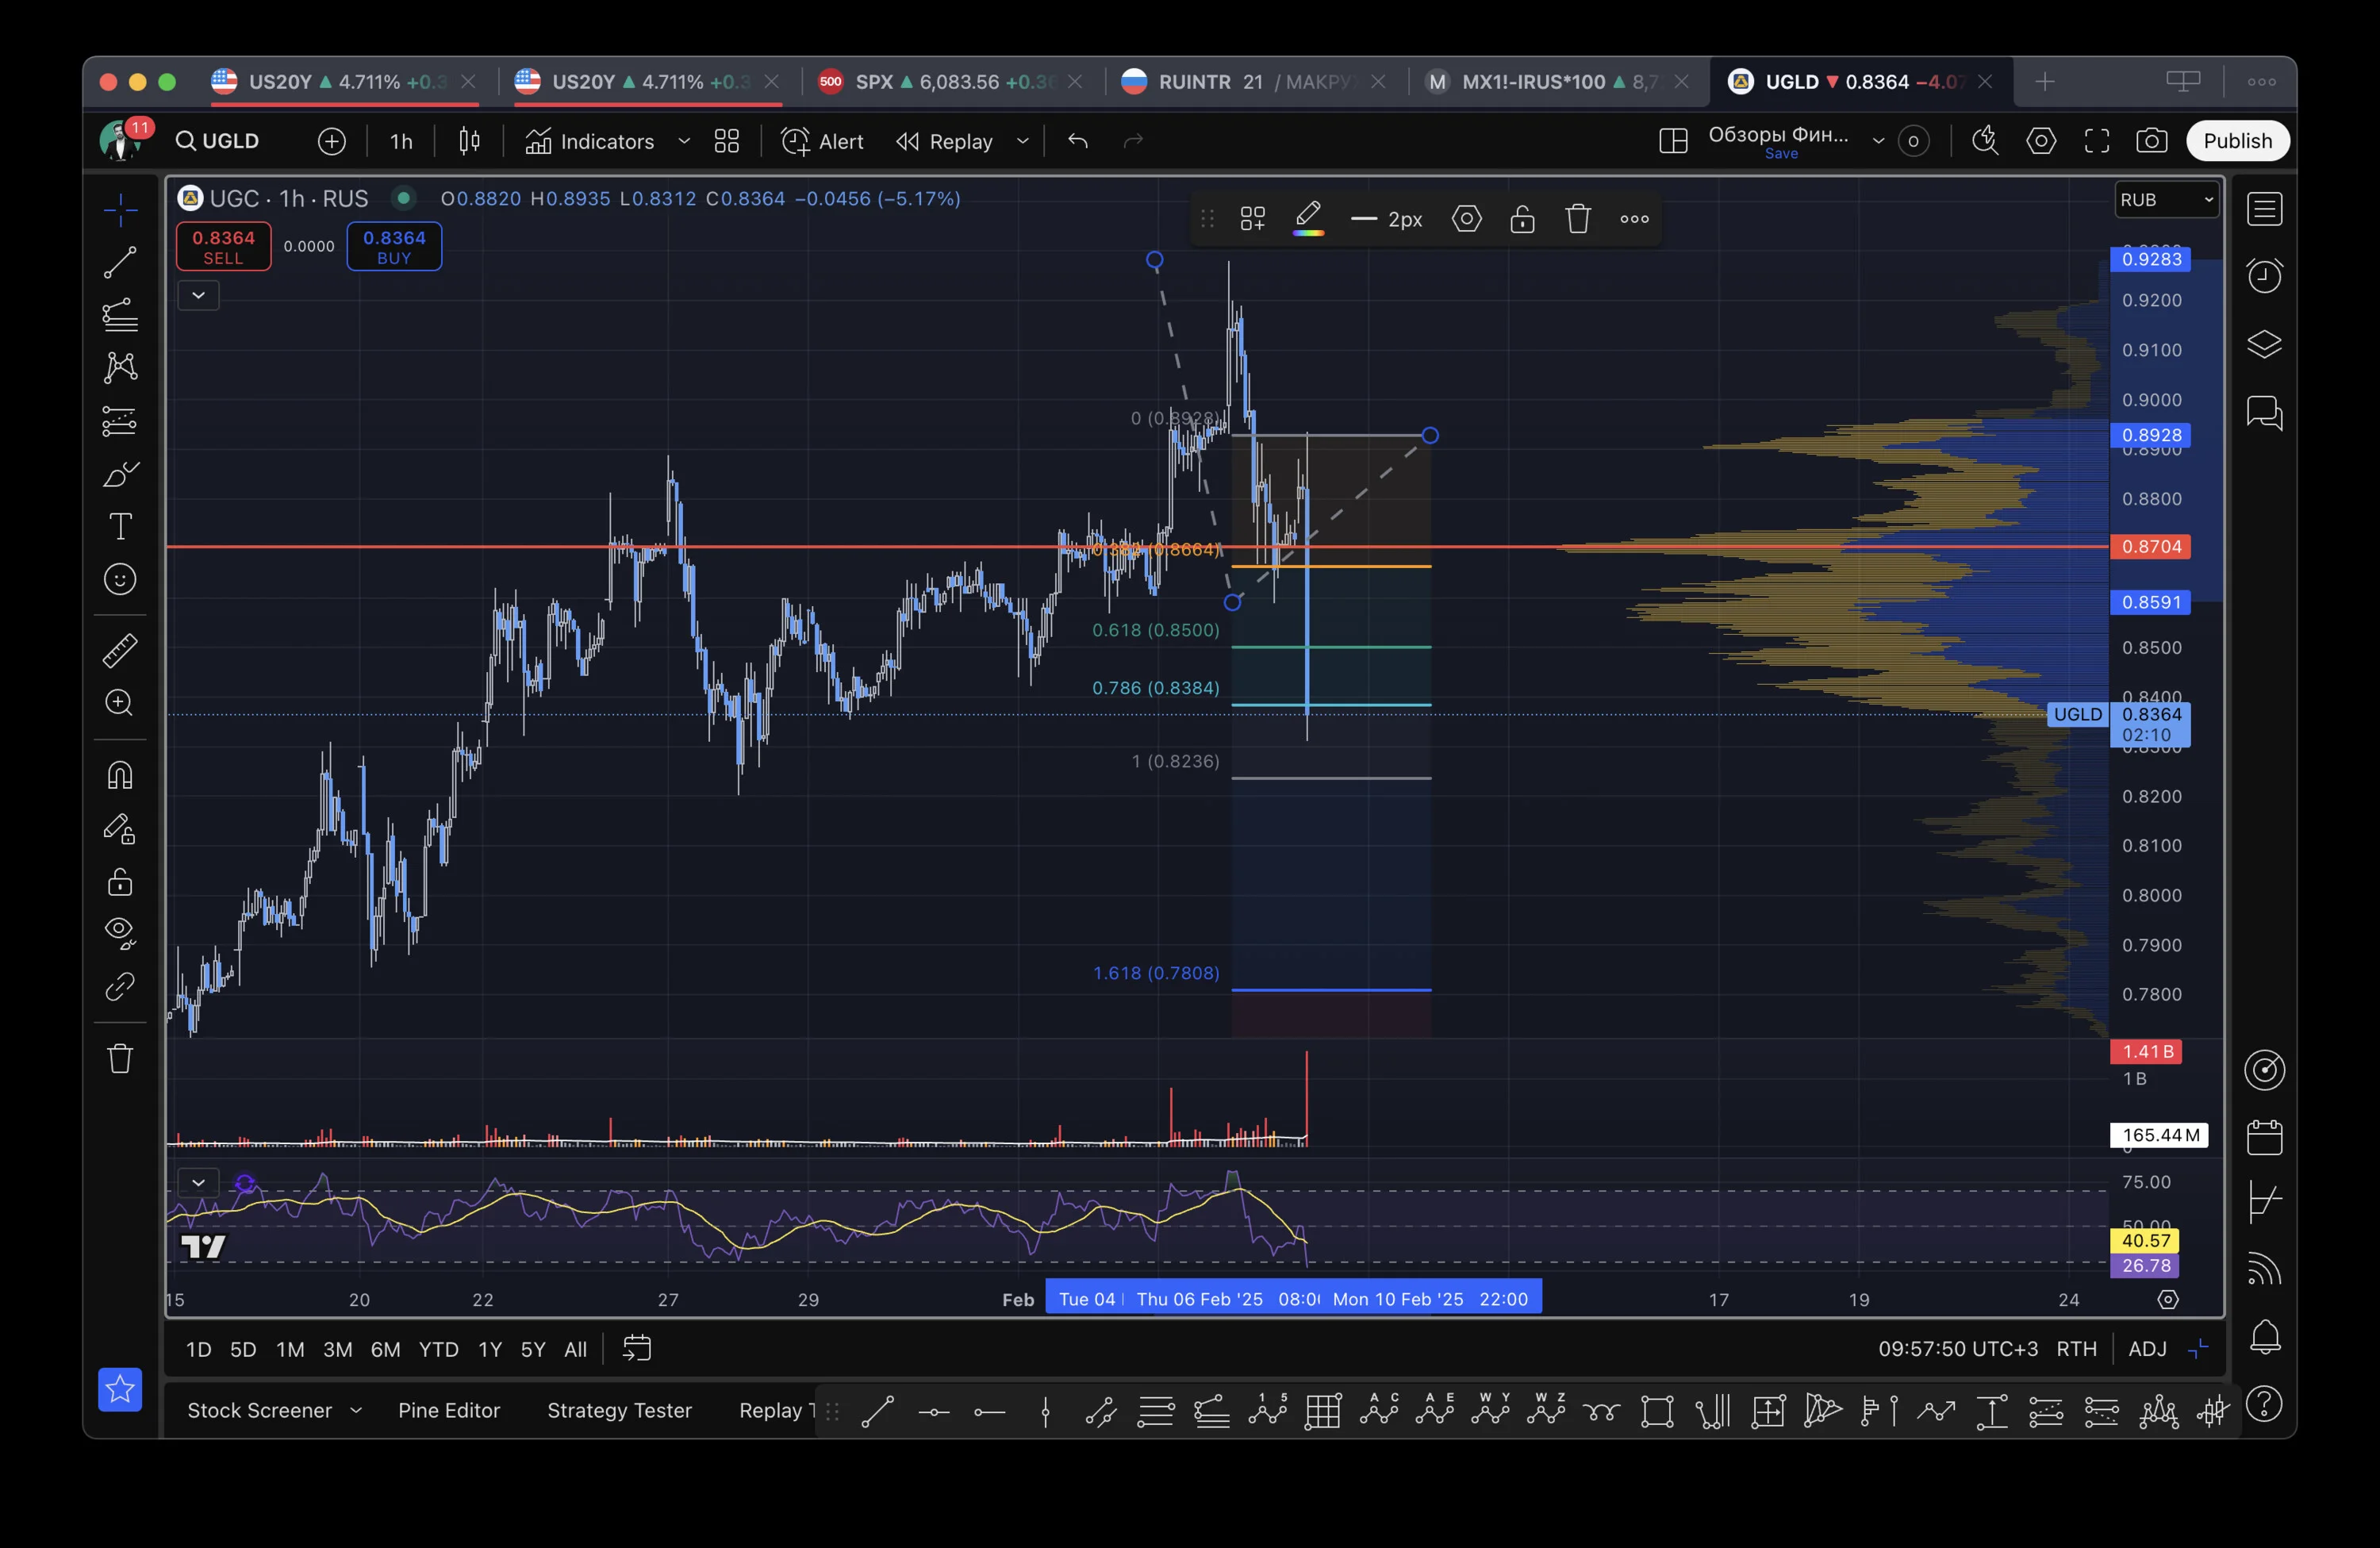Switch to the MX1!-IRUS*100 tab

click(x=1558, y=82)
